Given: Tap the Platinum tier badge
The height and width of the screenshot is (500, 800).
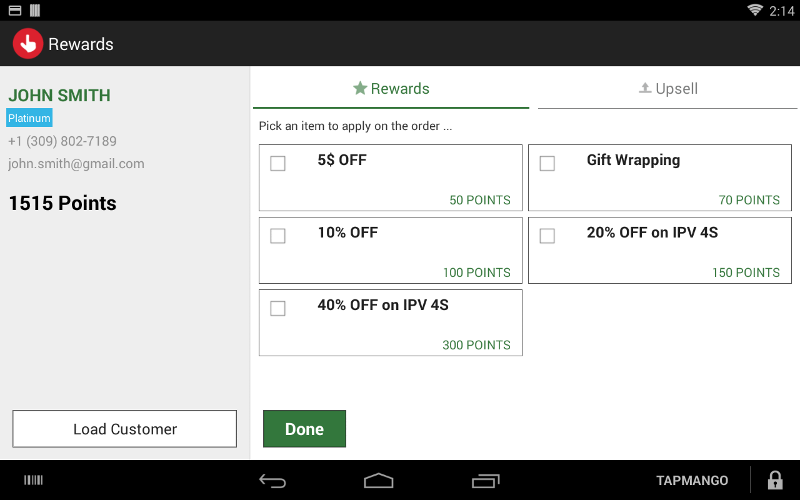Looking at the screenshot, I should coord(29,118).
